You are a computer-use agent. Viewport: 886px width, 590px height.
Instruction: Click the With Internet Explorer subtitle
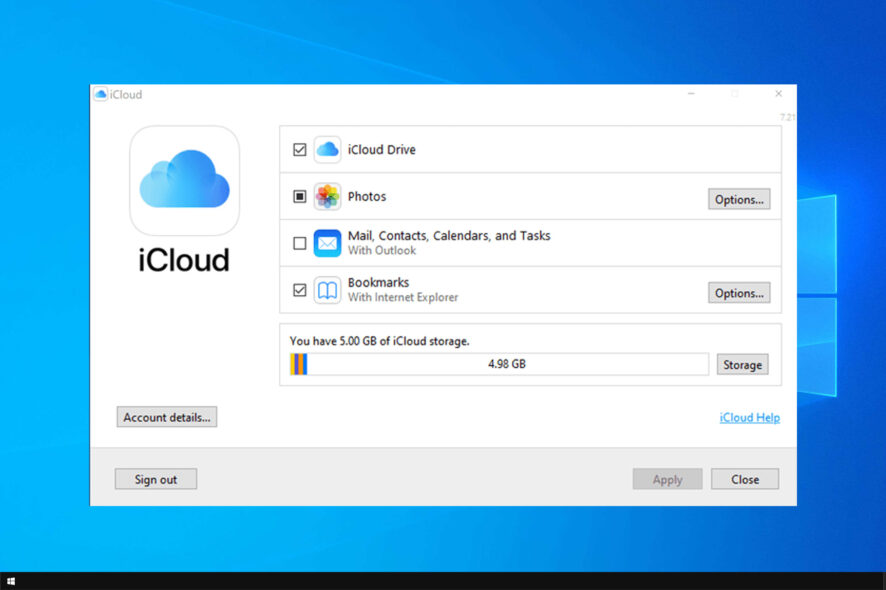pyautogui.click(x=403, y=298)
